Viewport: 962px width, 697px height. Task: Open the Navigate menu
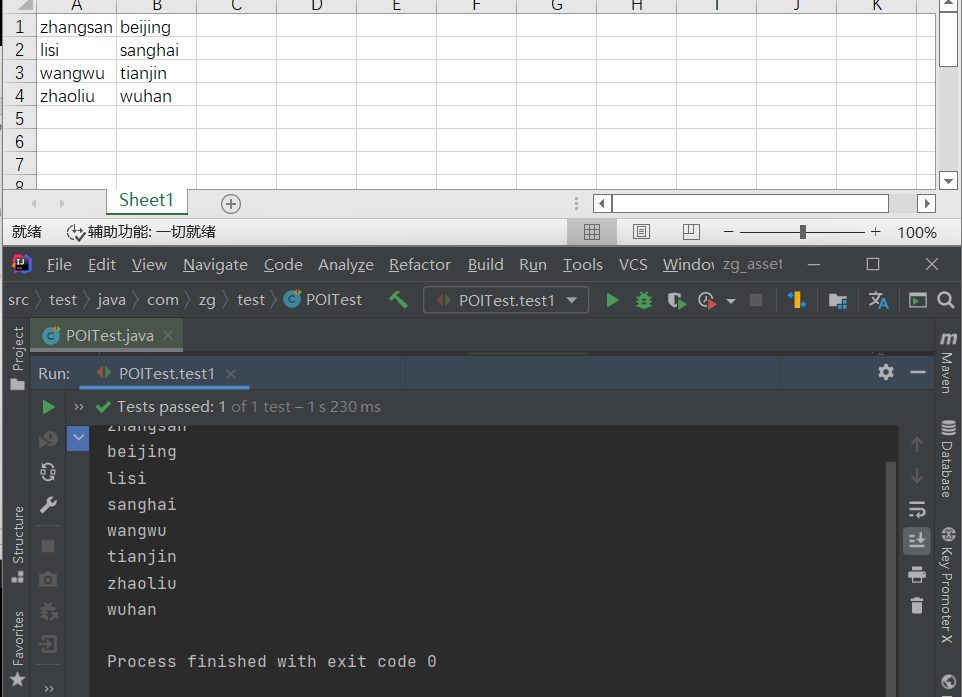coord(215,264)
